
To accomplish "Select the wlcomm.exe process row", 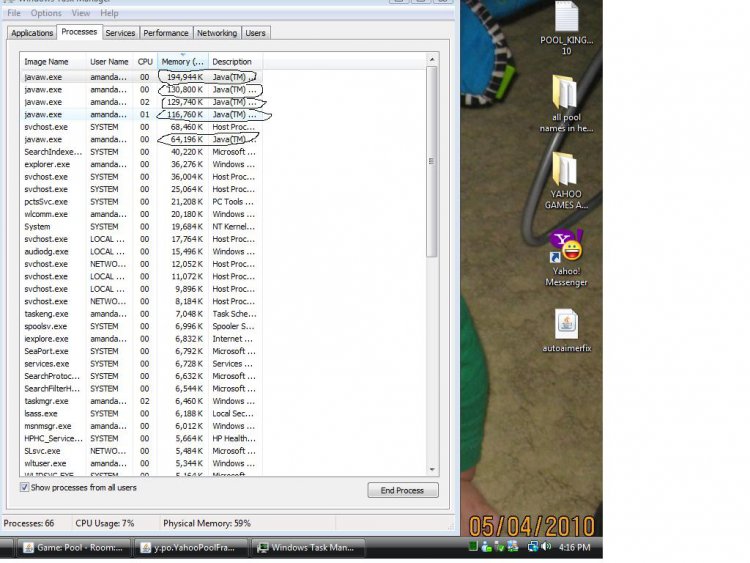I will tap(142, 214).
